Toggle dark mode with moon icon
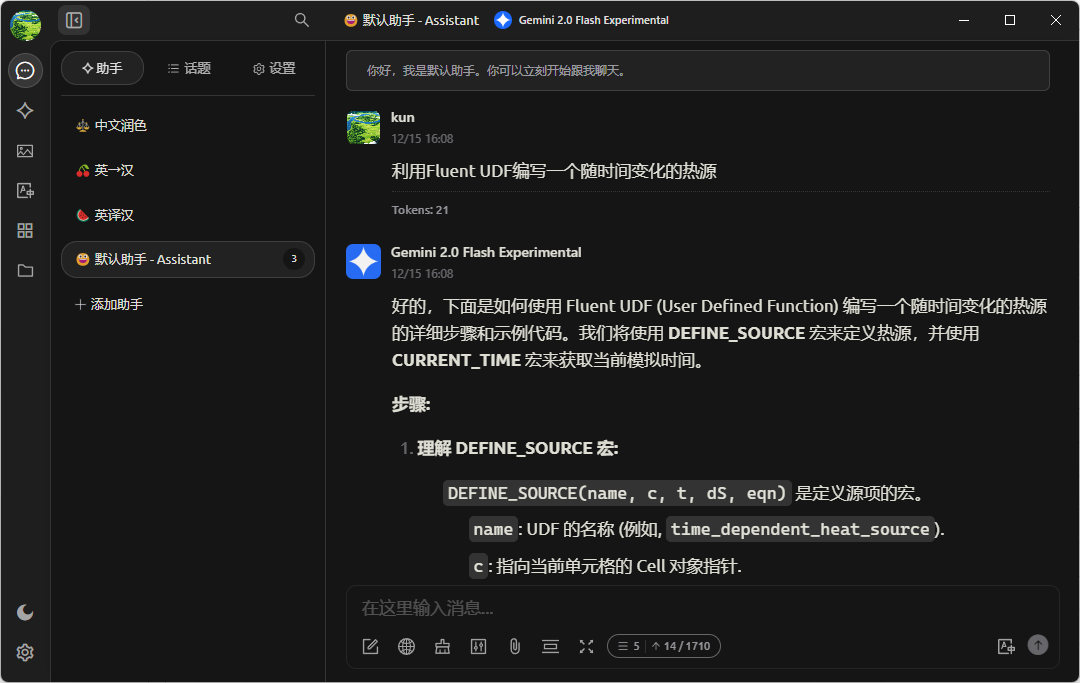The width and height of the screenshot is (1080, 683). (25, 612)
